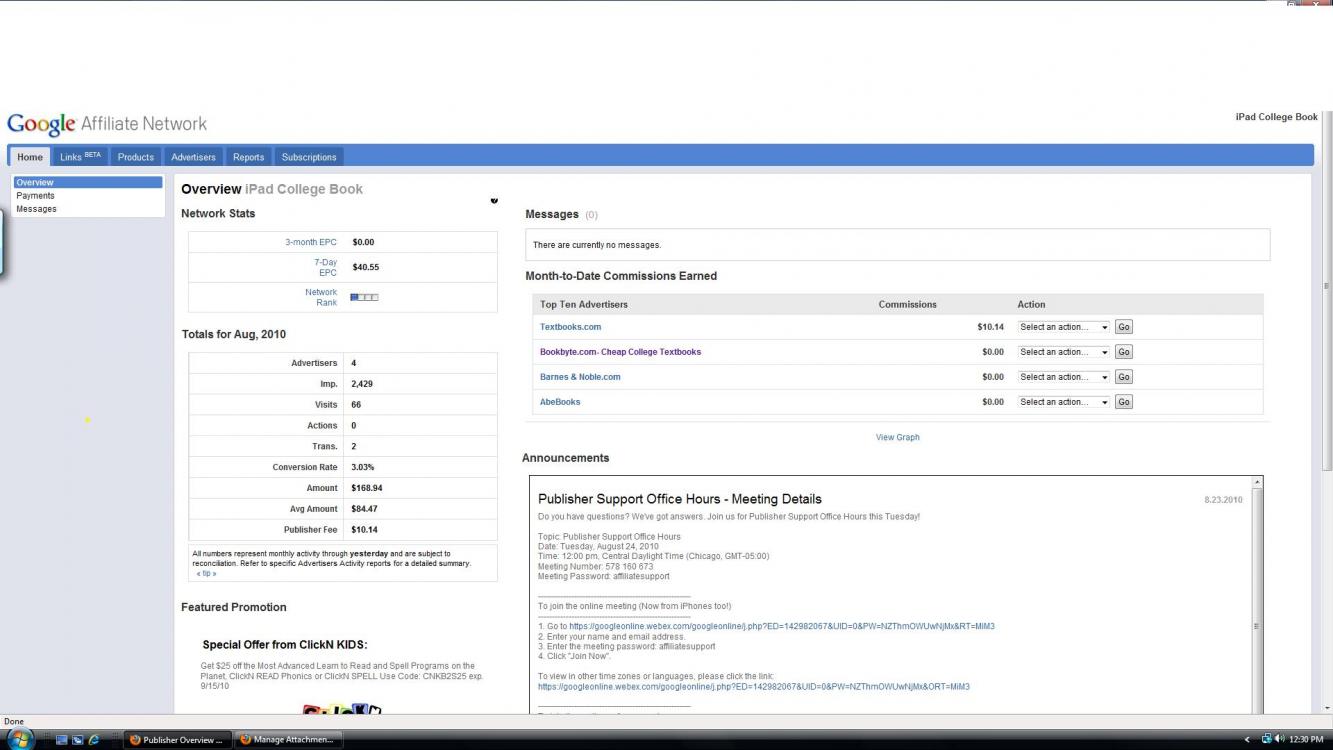
Task: Switch to the Reports tab
Action: (248, 157)
